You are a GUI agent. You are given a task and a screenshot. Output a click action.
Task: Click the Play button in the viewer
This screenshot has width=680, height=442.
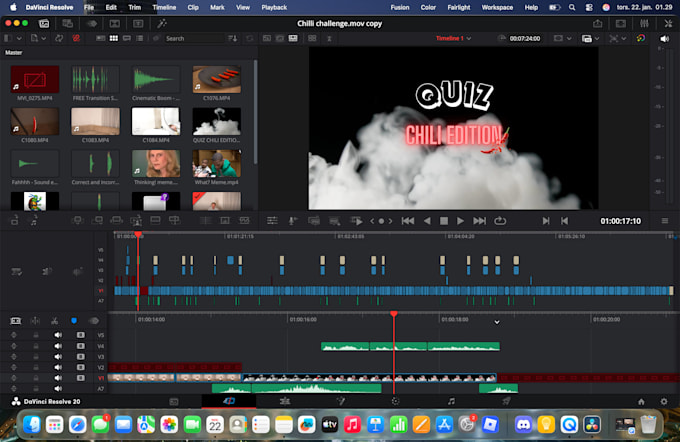tap(460, 221)
